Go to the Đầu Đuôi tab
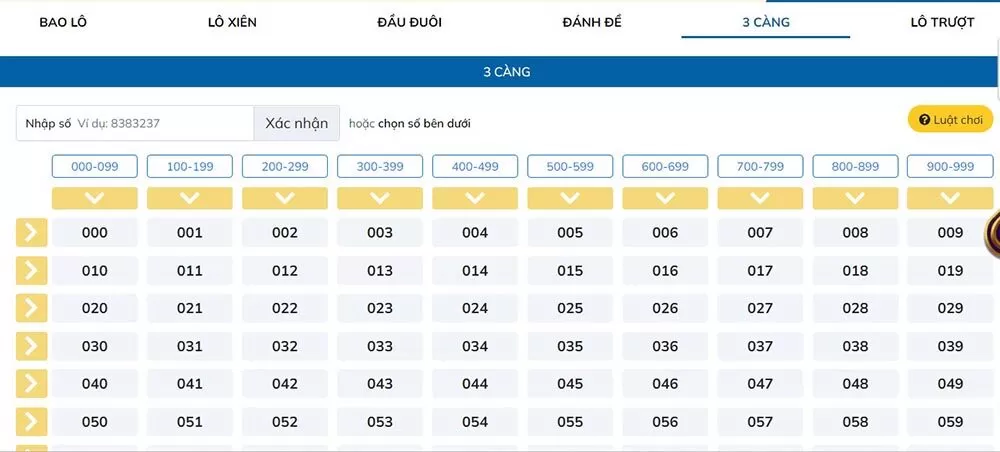The width and height of the screenshot is (1000, 452). click(x=410, y=22)
